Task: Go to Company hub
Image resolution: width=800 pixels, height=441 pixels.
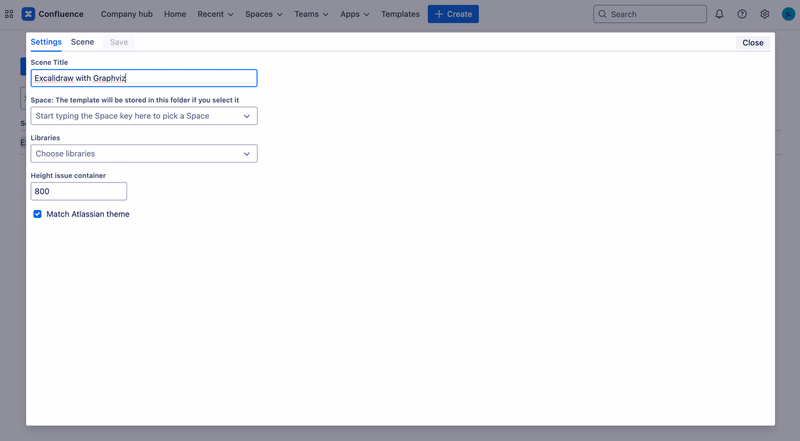Action: pyautogui.click(x=127, y=14)
